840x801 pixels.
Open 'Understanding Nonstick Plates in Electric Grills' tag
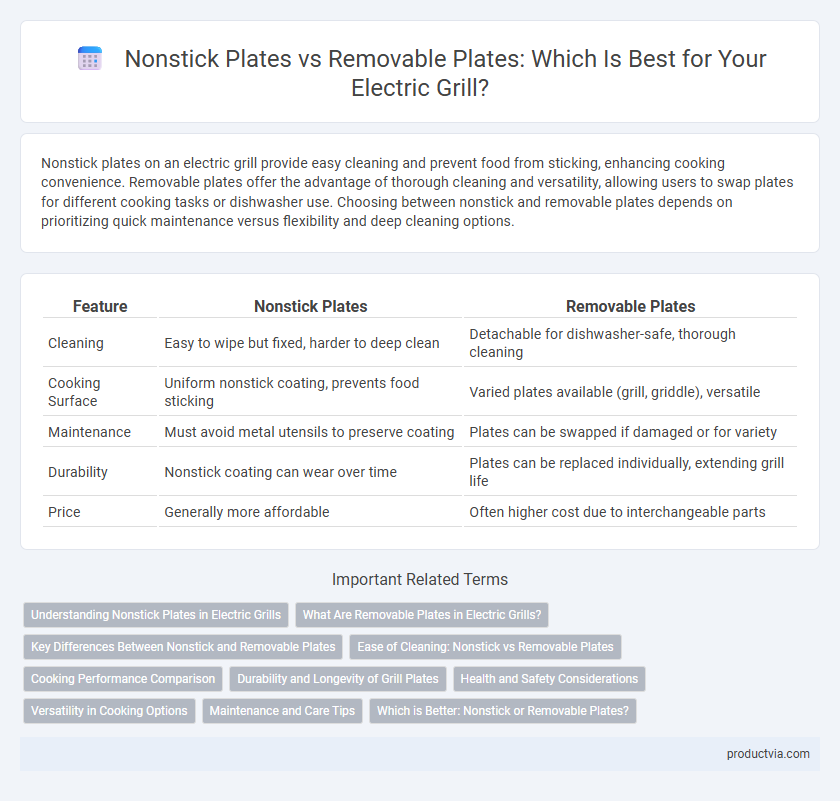[x=156, y=615]
